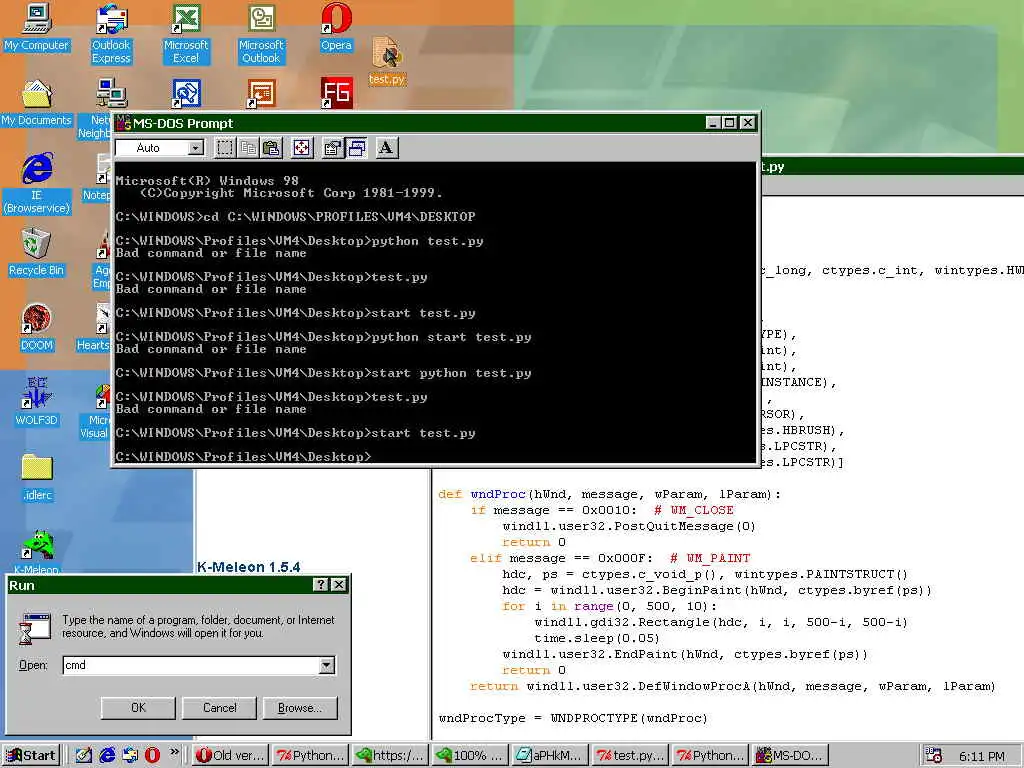This screenshot has width=1024, height=768.
Task: Click the Copy icon in MS-DOS Prompt toolbar
Action: [248, 148]
